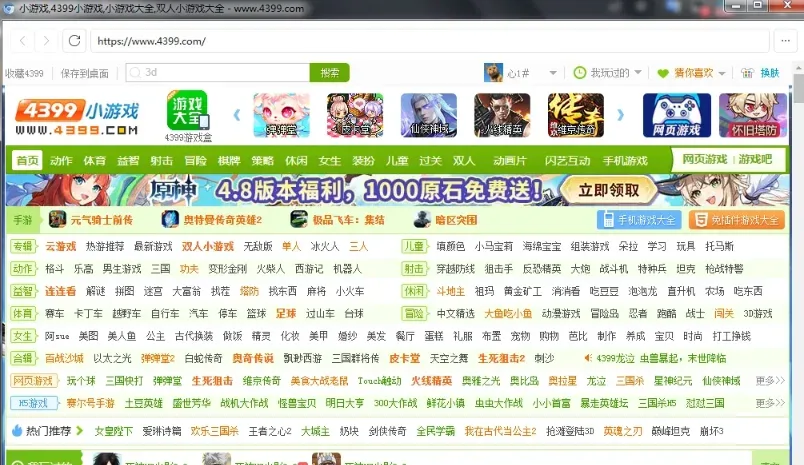This screenshot has height=465, width=804.
Task: Open 游戏吧 link in green bar
Action: click(755, 159)
